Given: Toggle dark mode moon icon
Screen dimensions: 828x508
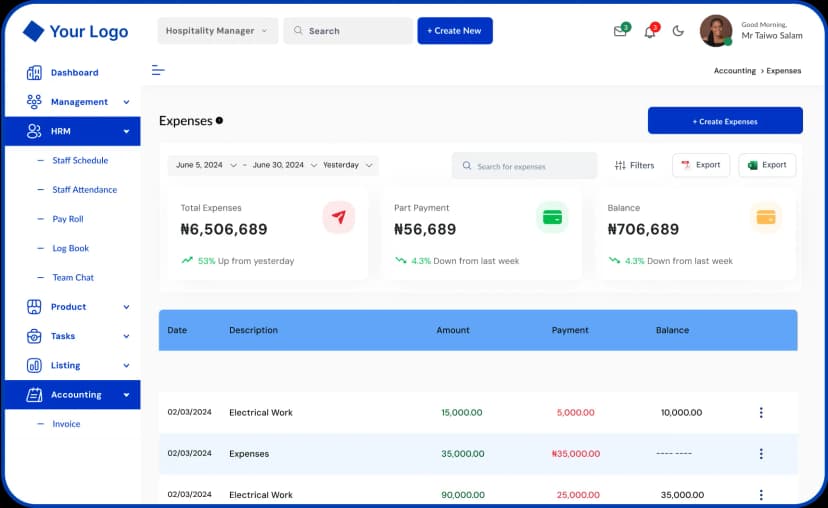Looking at the screenshot, I should [x=678, y=31].
